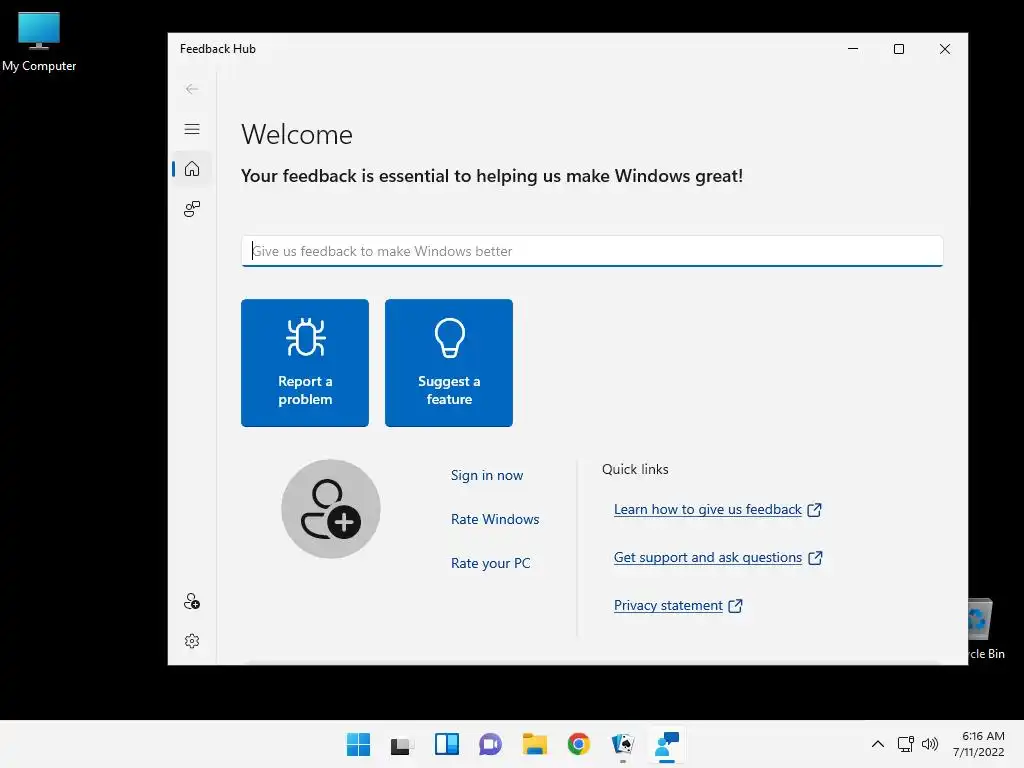Click the add account icon in sidebar

tap(192, 601)
